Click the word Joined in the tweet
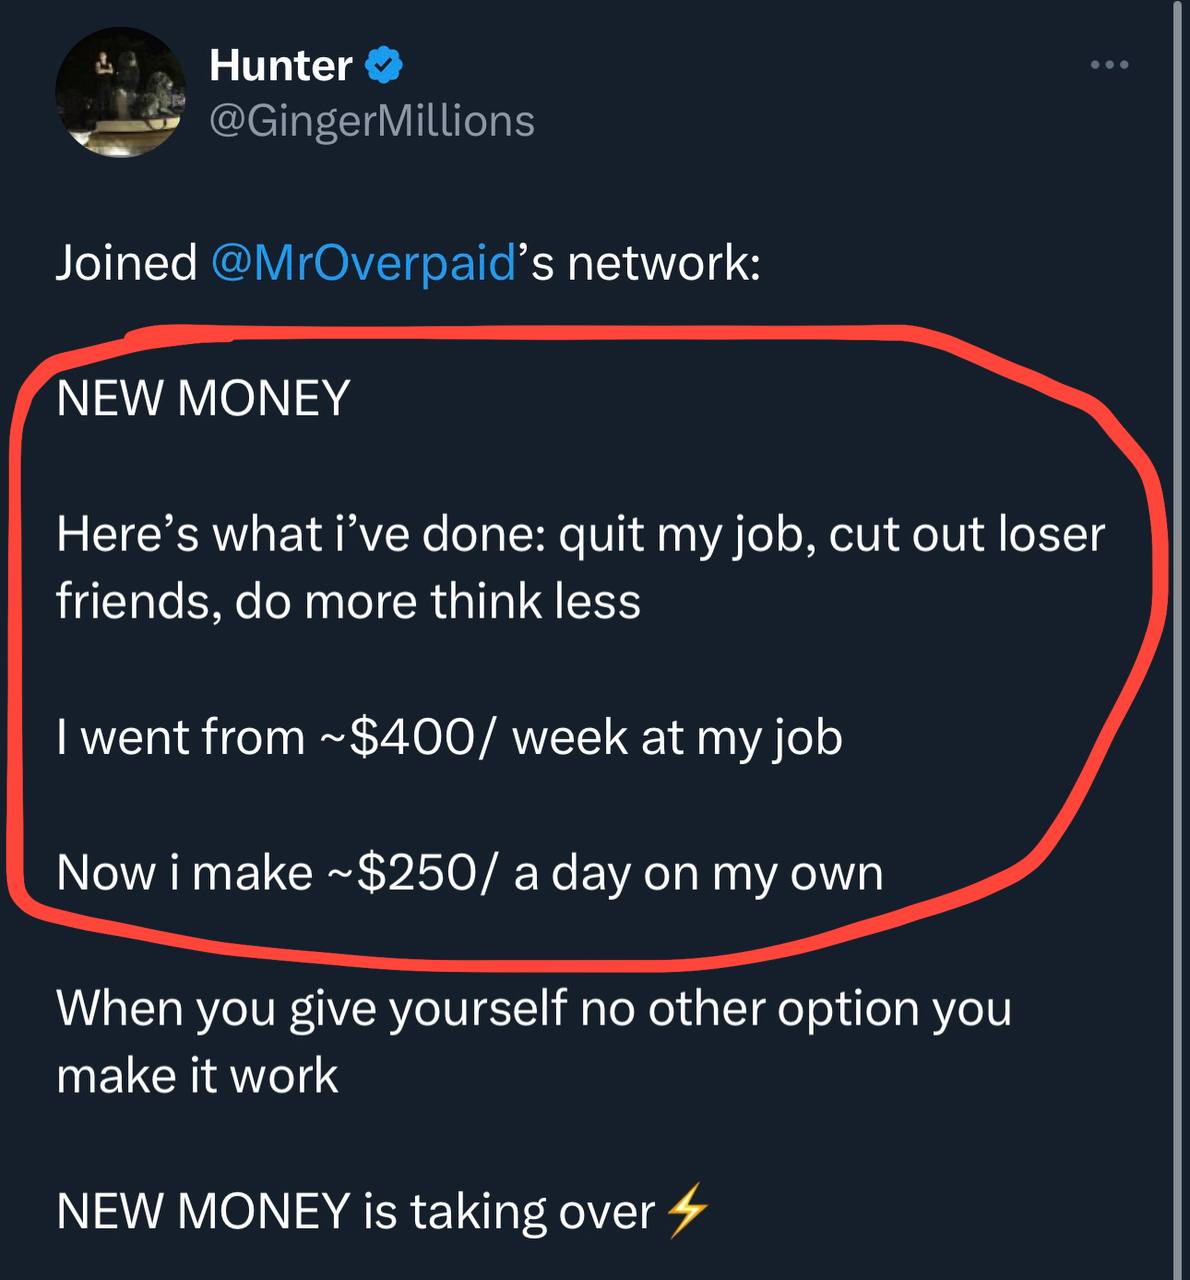1190x1280 pixels. (126, 263)
